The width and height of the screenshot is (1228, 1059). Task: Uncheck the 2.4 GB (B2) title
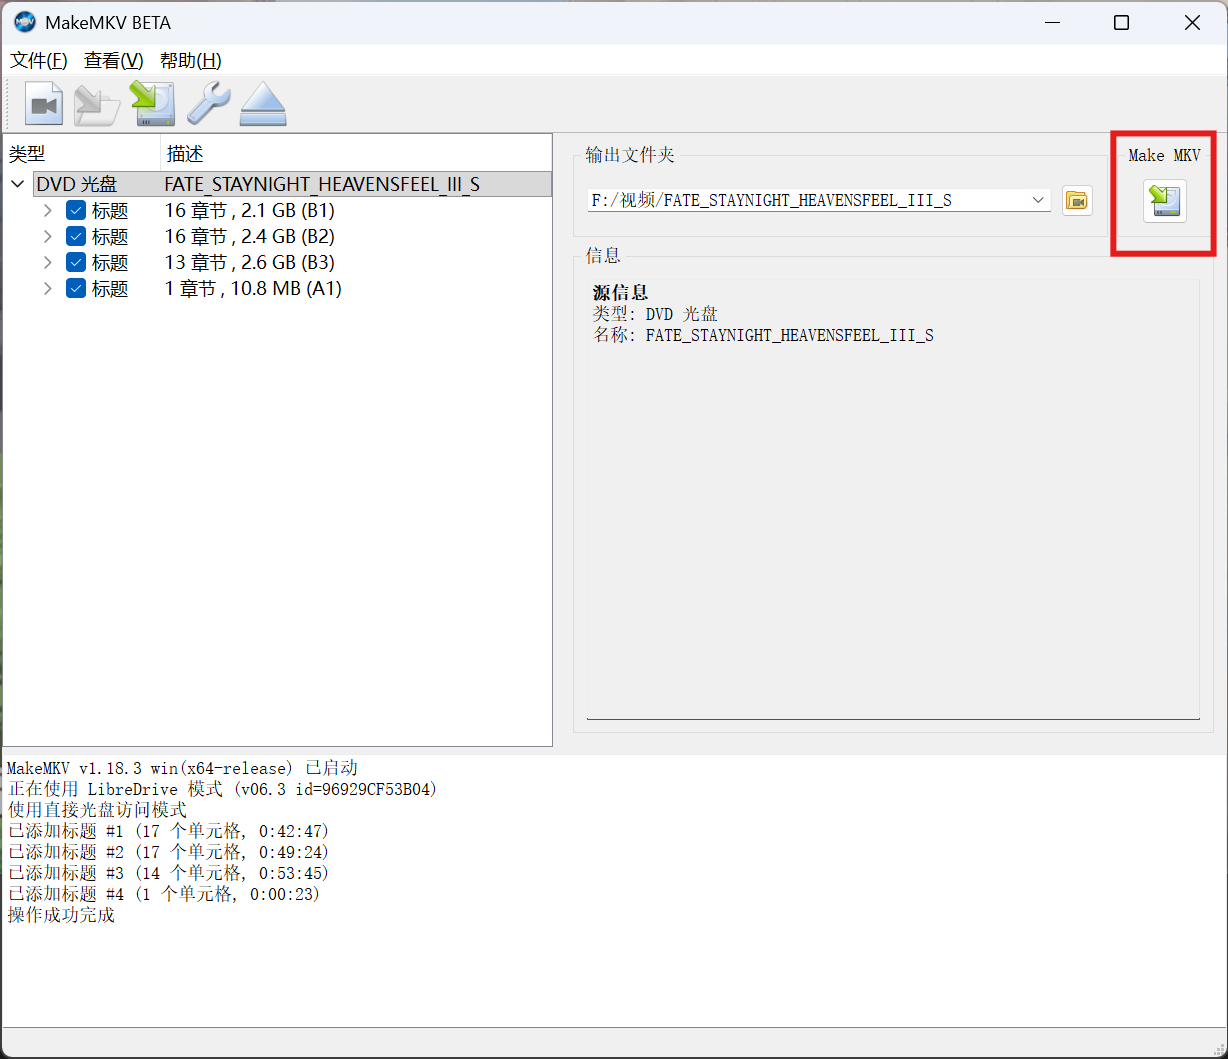(76, 237)
